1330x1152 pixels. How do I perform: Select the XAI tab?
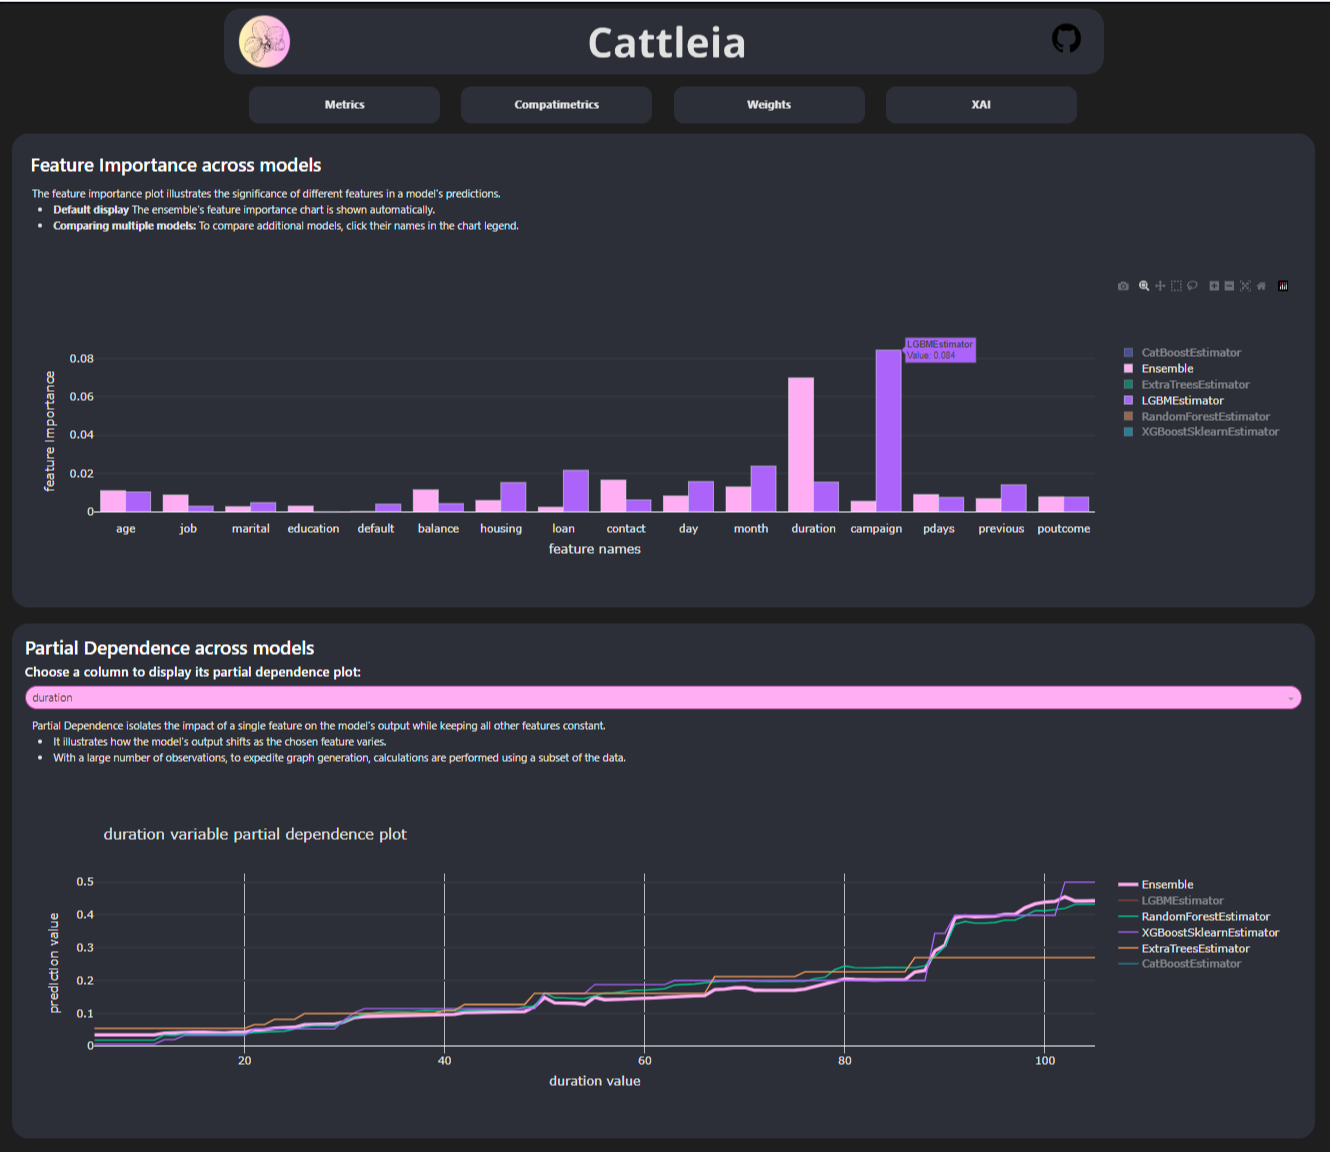981,104
